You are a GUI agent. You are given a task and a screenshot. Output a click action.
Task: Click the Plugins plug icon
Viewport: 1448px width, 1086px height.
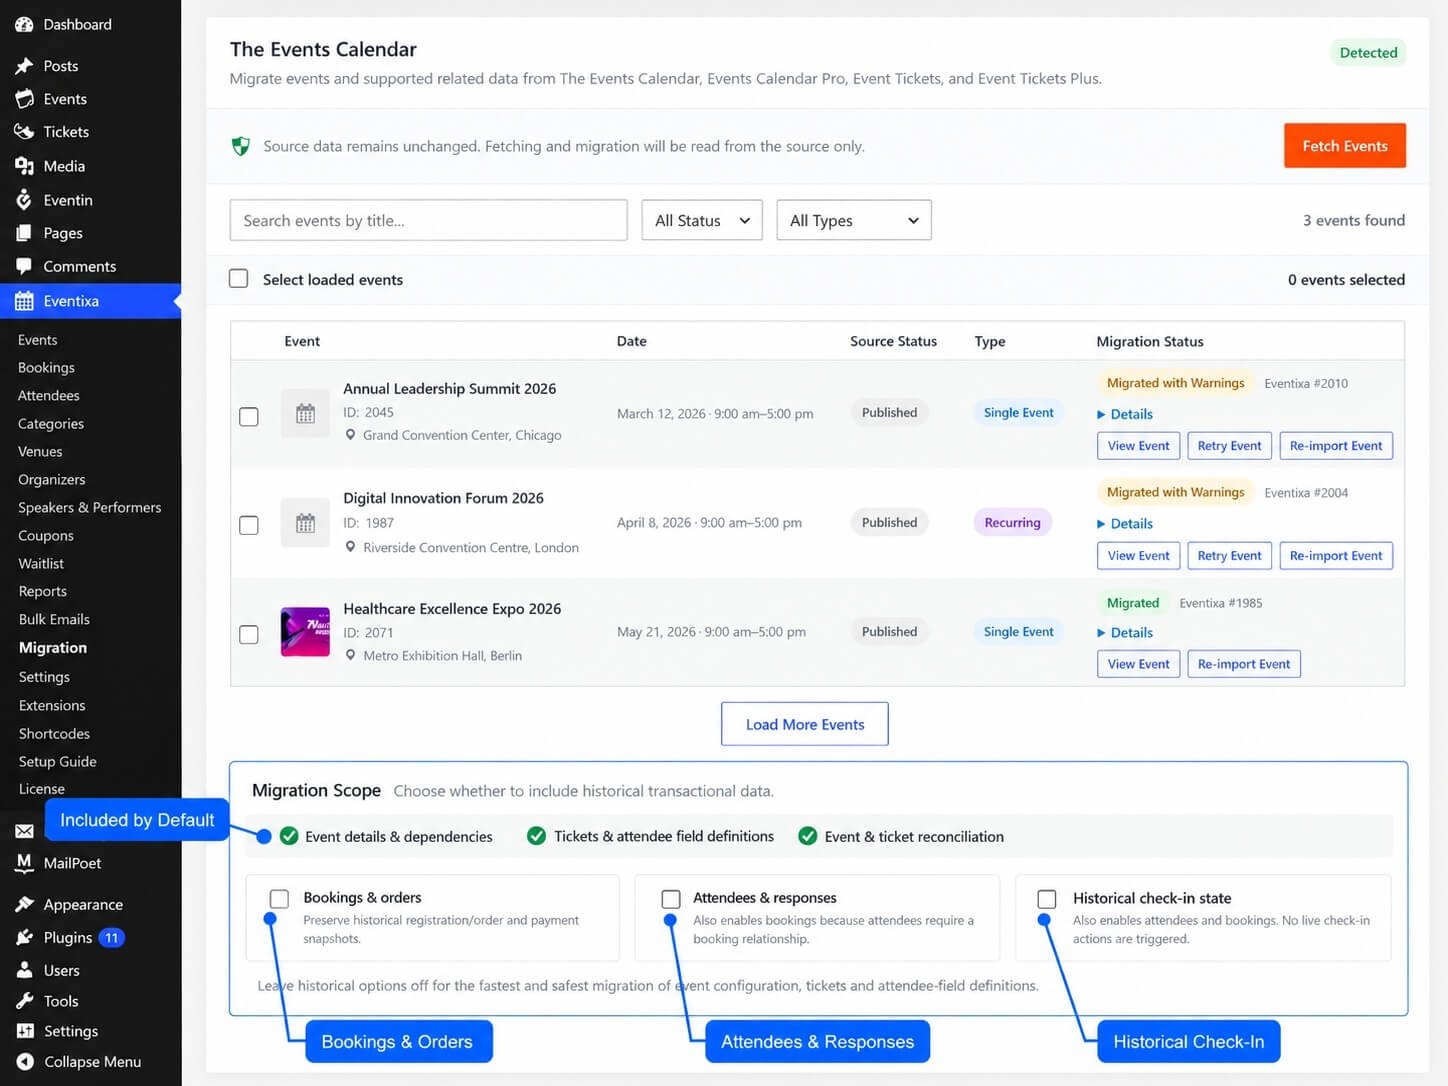[24, 938]
